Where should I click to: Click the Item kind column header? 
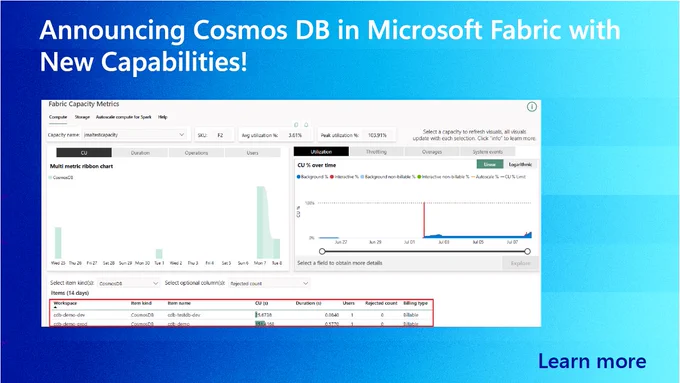[141, 303]
